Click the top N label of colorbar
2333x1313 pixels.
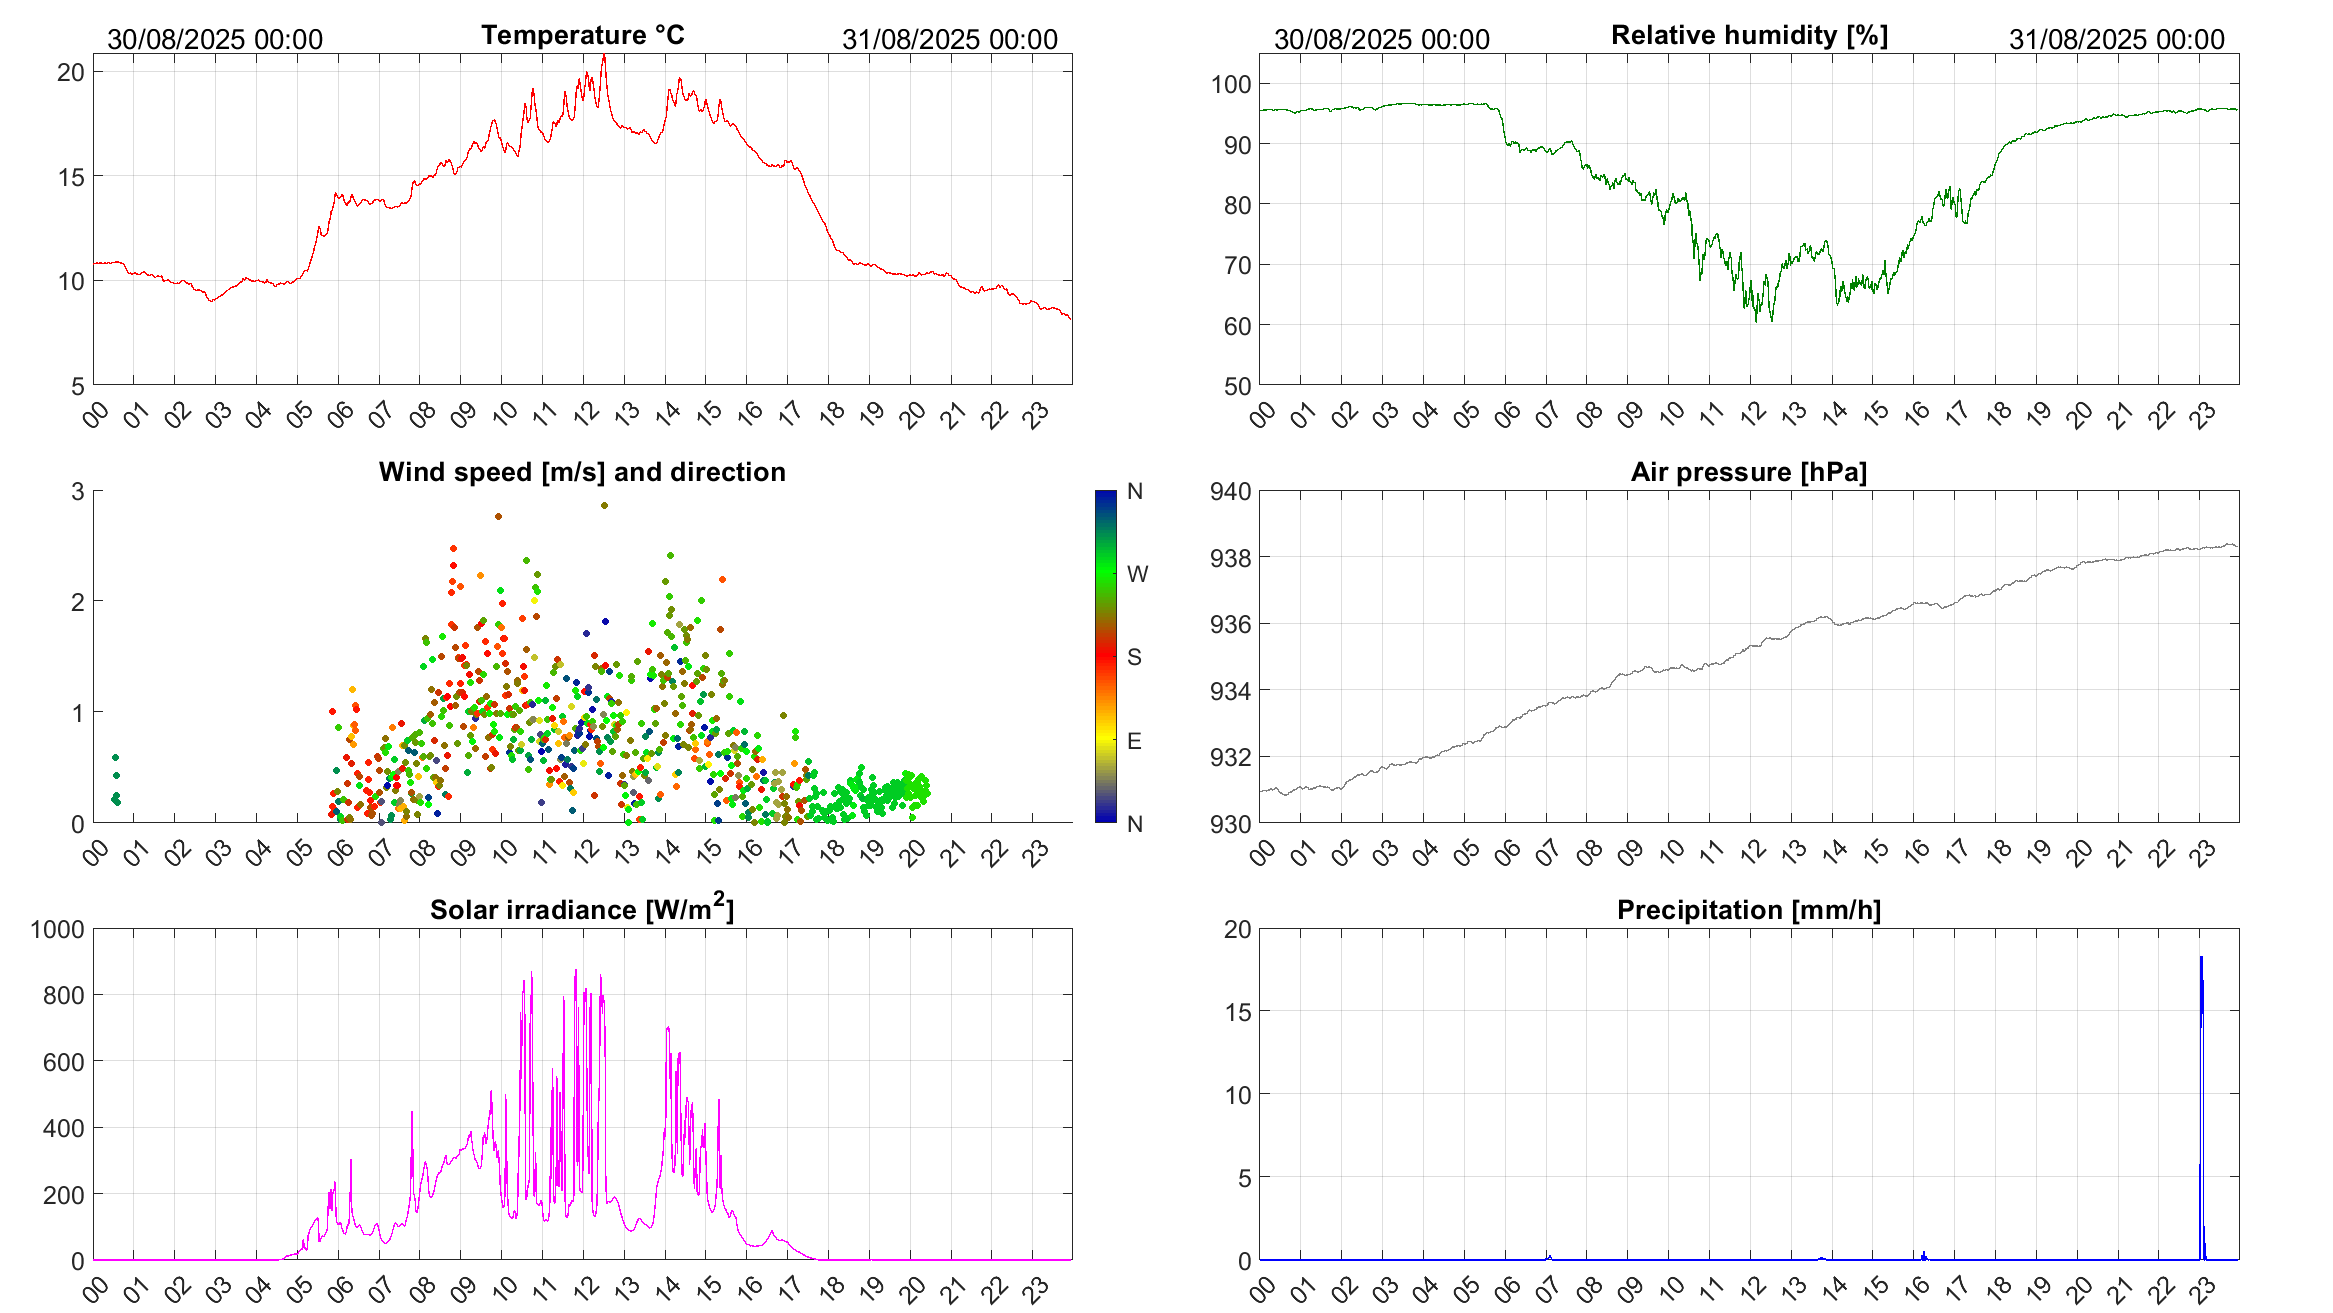coord(1135,491)
